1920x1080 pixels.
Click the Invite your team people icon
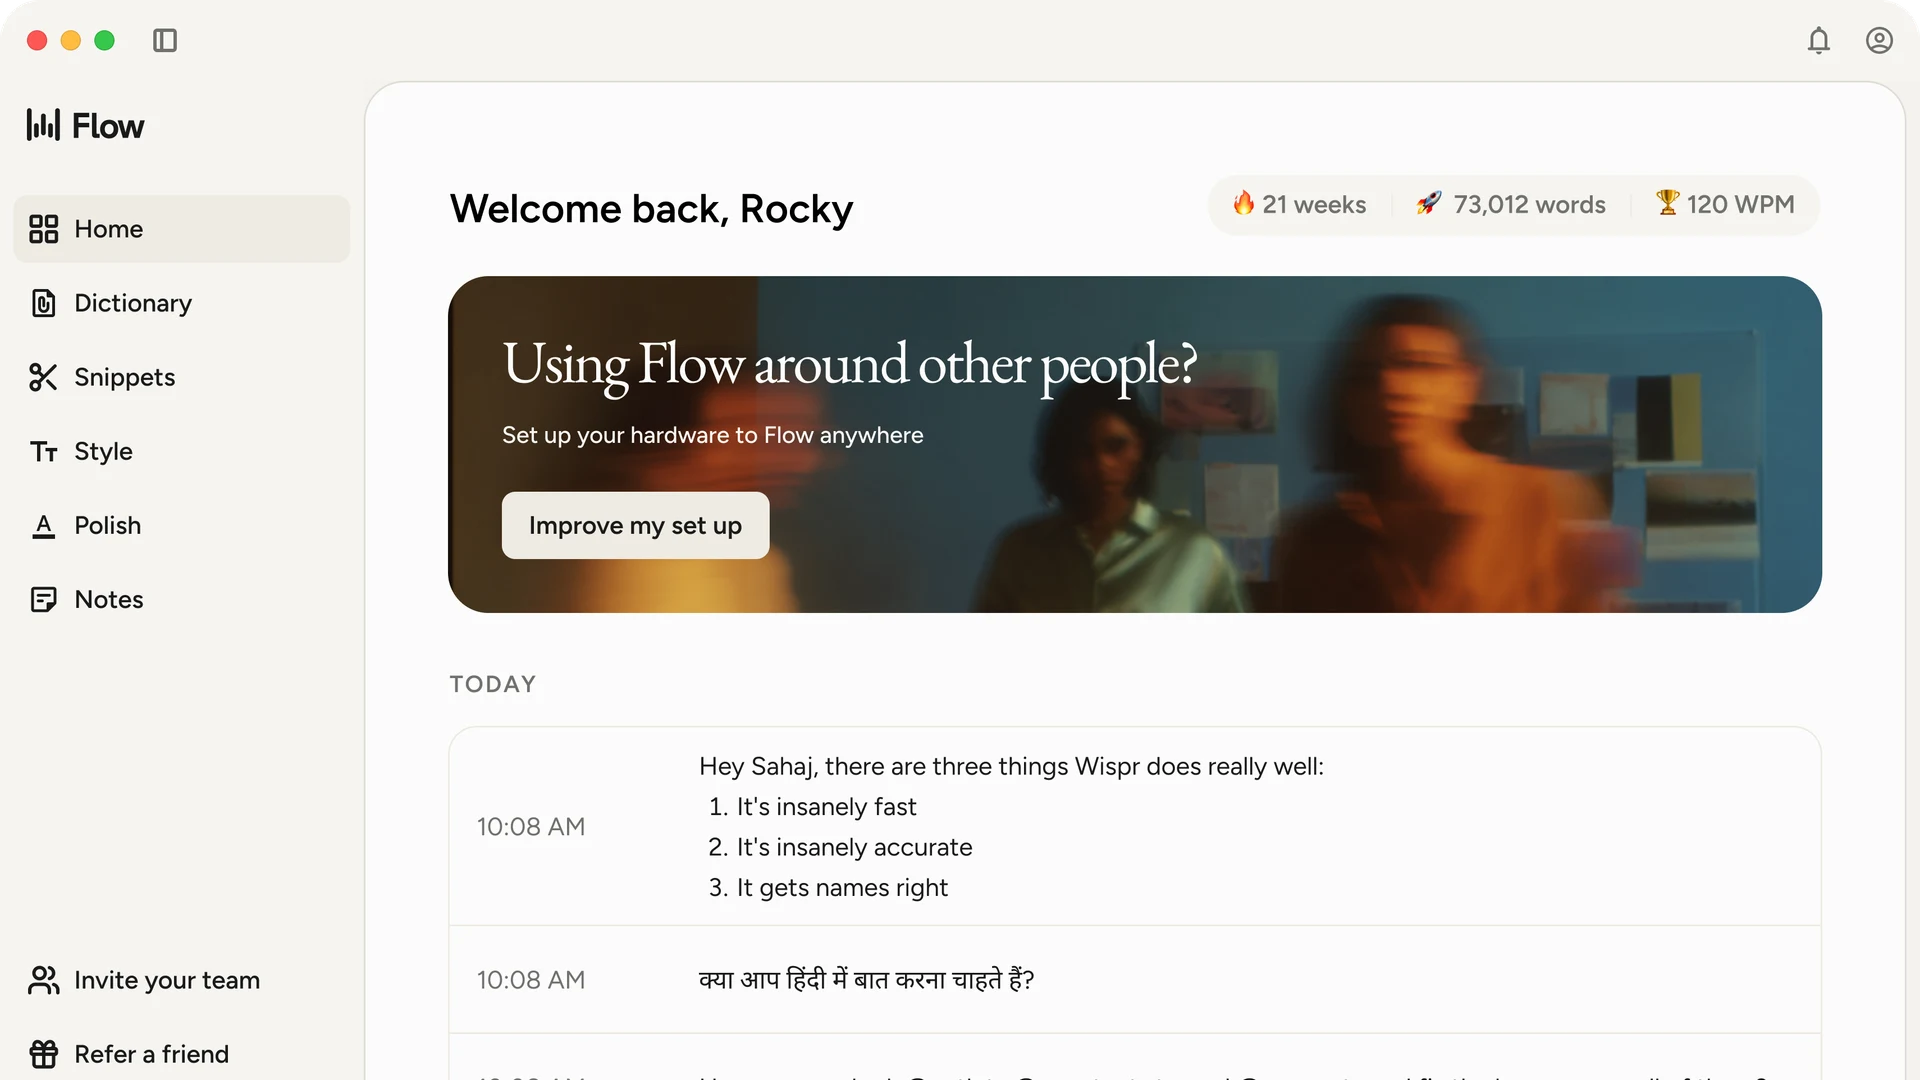[44, 980]
